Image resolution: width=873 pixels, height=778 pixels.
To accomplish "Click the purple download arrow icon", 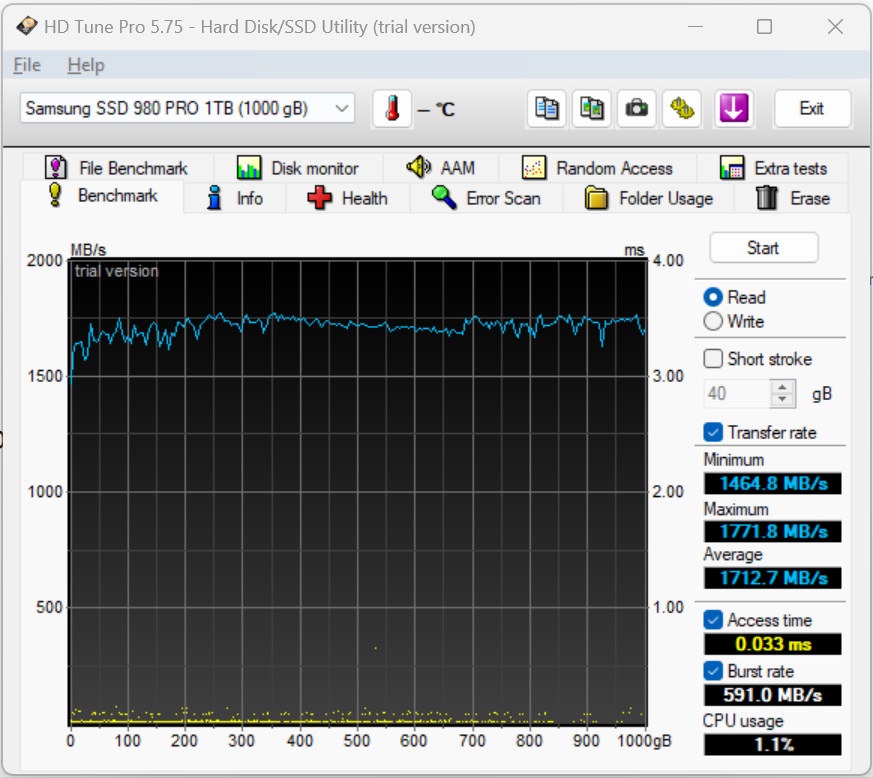I will pos(733,109).
